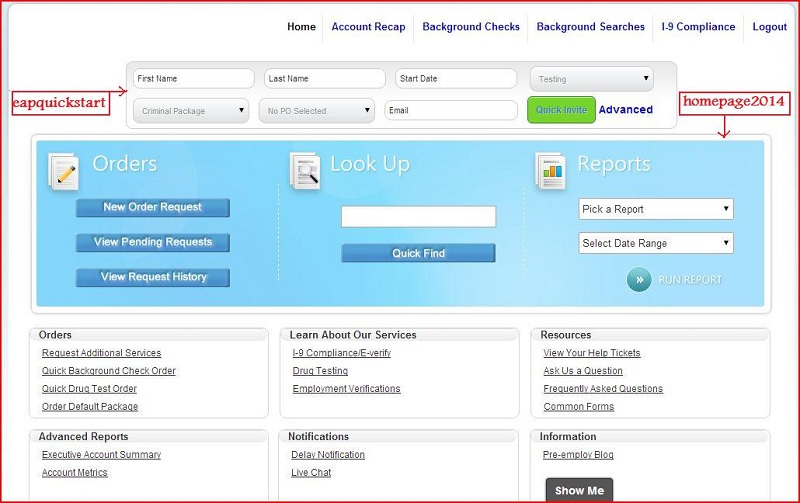This screenshot has width=800, height=503.
Task: Click the RUN REPORT text button
Action: tap(690, 280)
